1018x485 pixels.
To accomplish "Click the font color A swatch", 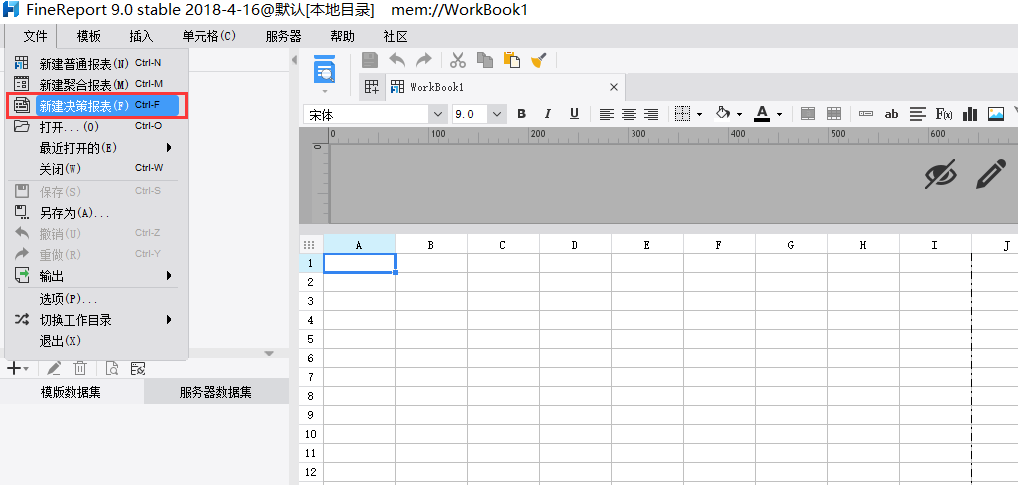I will pyautogui.click(x=762, y=114).
